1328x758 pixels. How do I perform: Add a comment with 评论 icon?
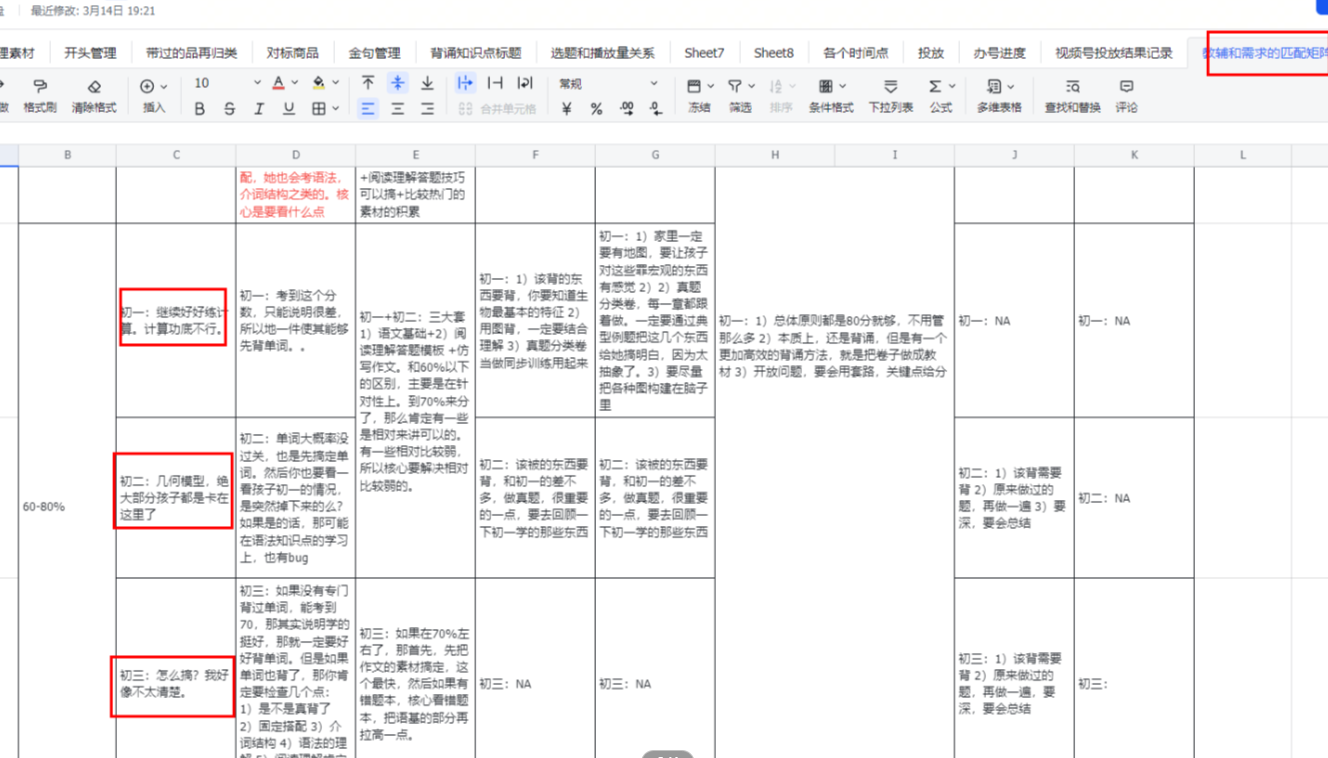tap(1126, 95)
